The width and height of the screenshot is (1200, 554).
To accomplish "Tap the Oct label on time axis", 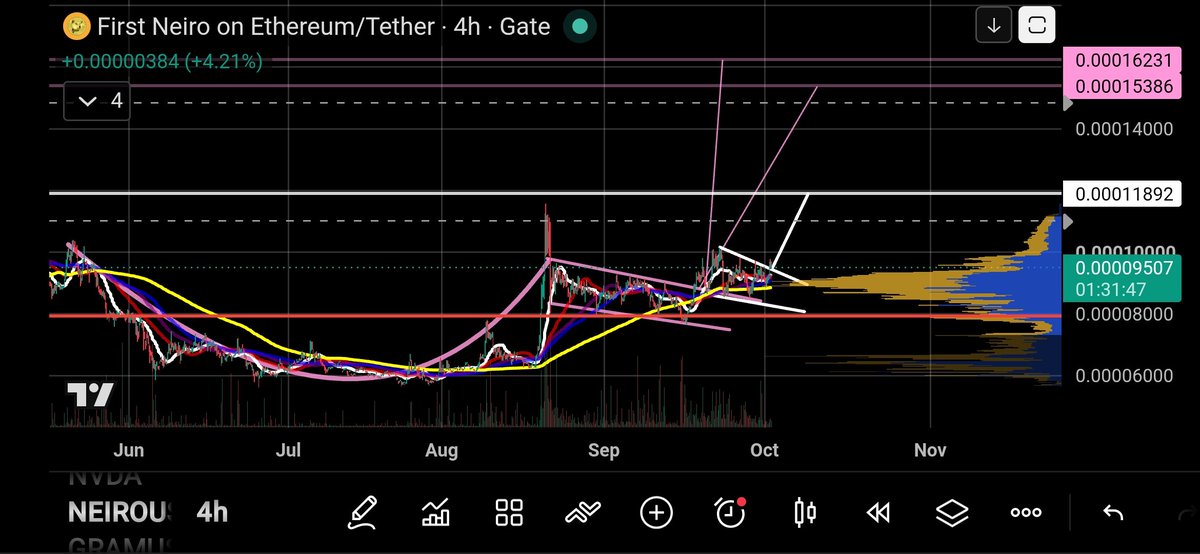I will pyautogui.click(x=764, y=451).
